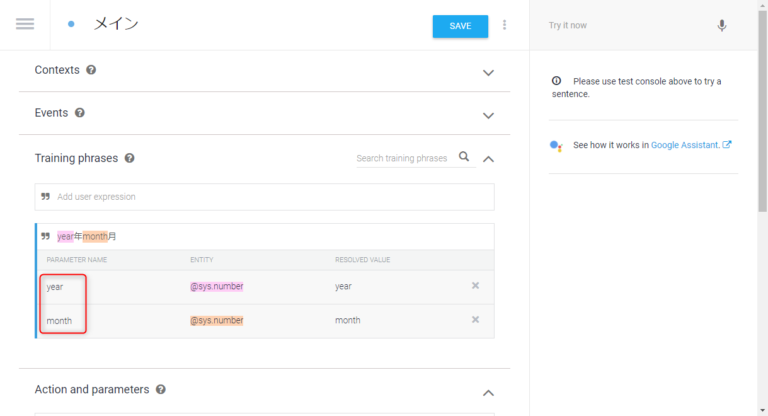Screen dimensions: 768x416
Task: Click the help icon next to Contexts
Action: pos(91,71)
